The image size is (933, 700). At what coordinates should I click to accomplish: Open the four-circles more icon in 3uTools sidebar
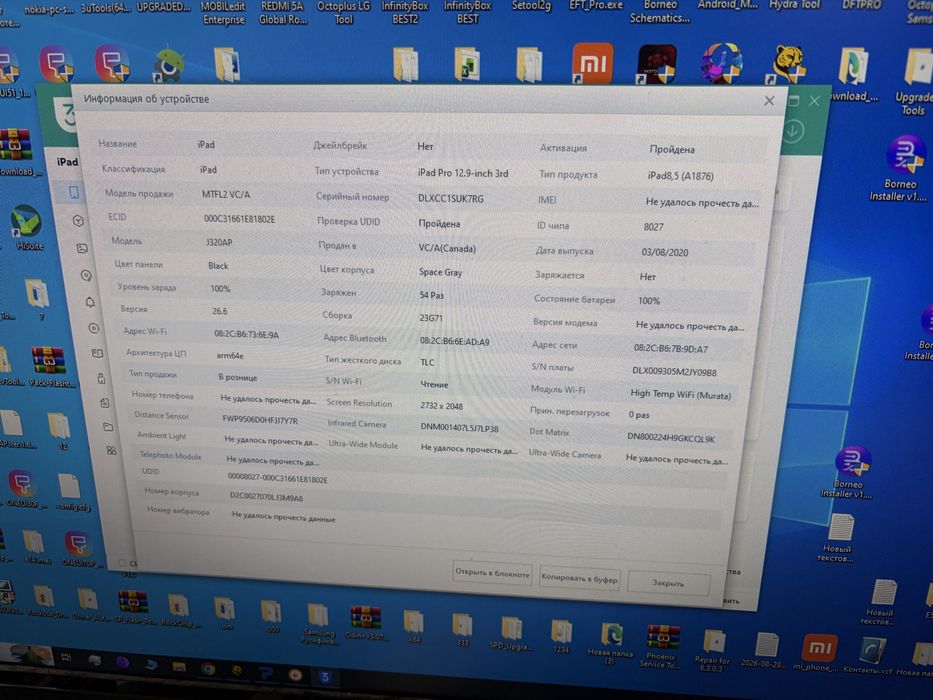click(111, 451)
